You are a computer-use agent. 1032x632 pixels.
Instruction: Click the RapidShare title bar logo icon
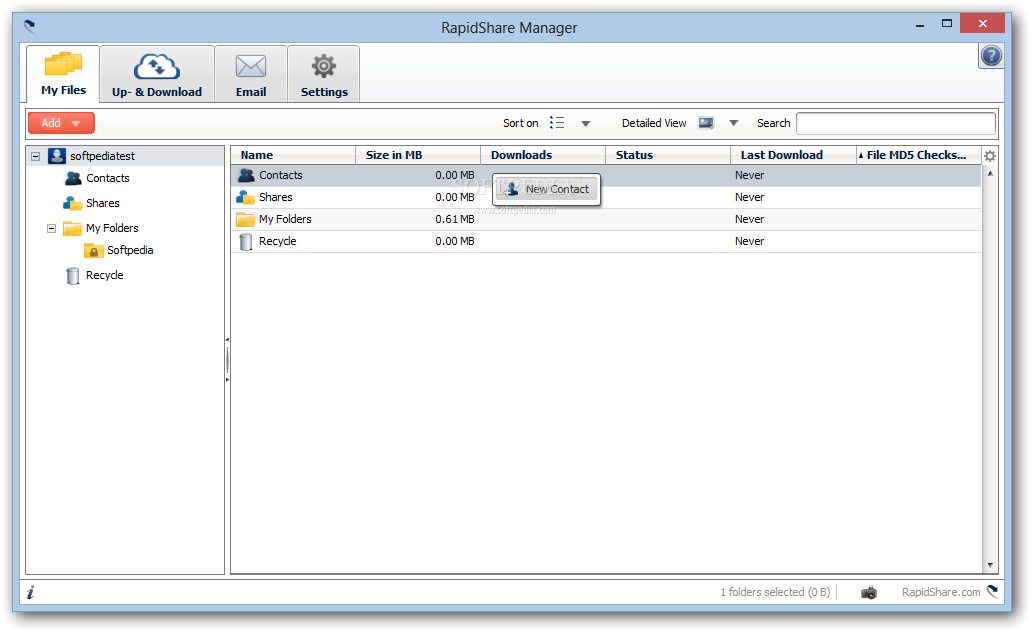(x=30, y=26)
